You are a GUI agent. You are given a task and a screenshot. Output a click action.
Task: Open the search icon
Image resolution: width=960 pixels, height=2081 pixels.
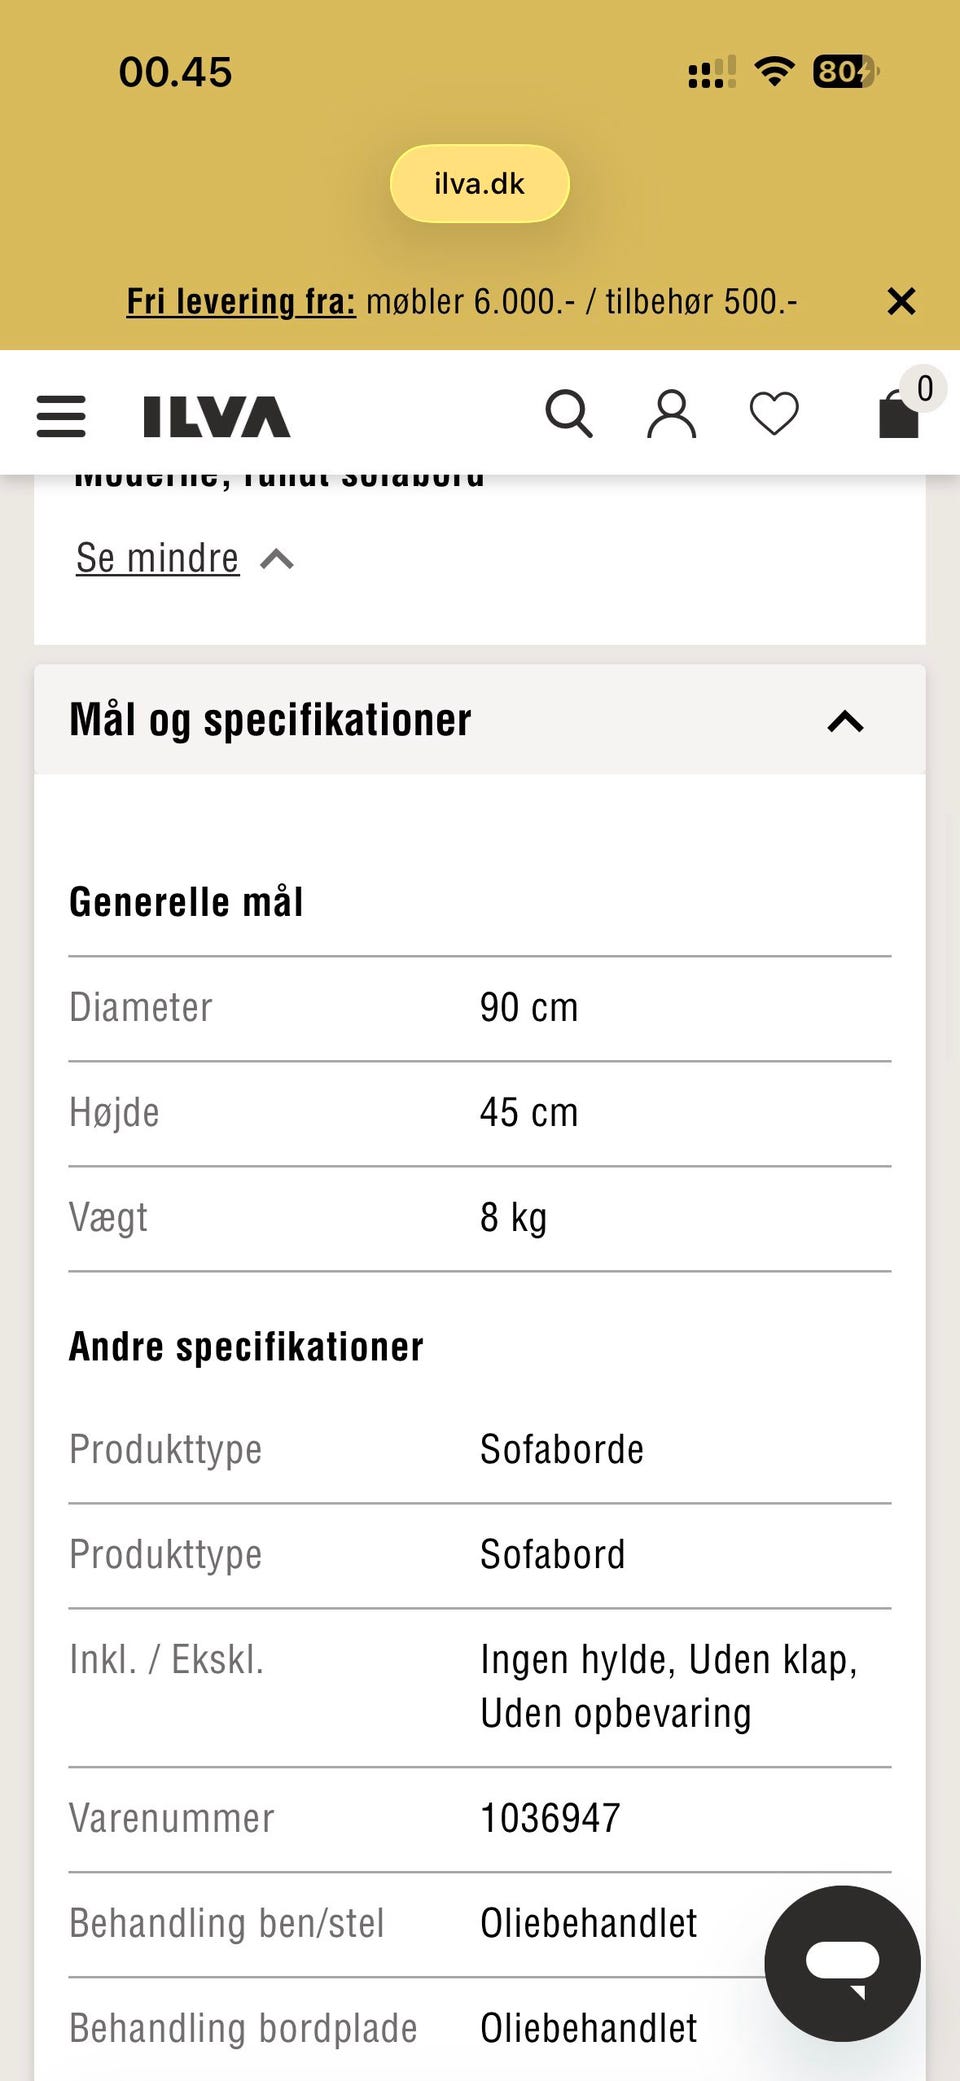569,413
